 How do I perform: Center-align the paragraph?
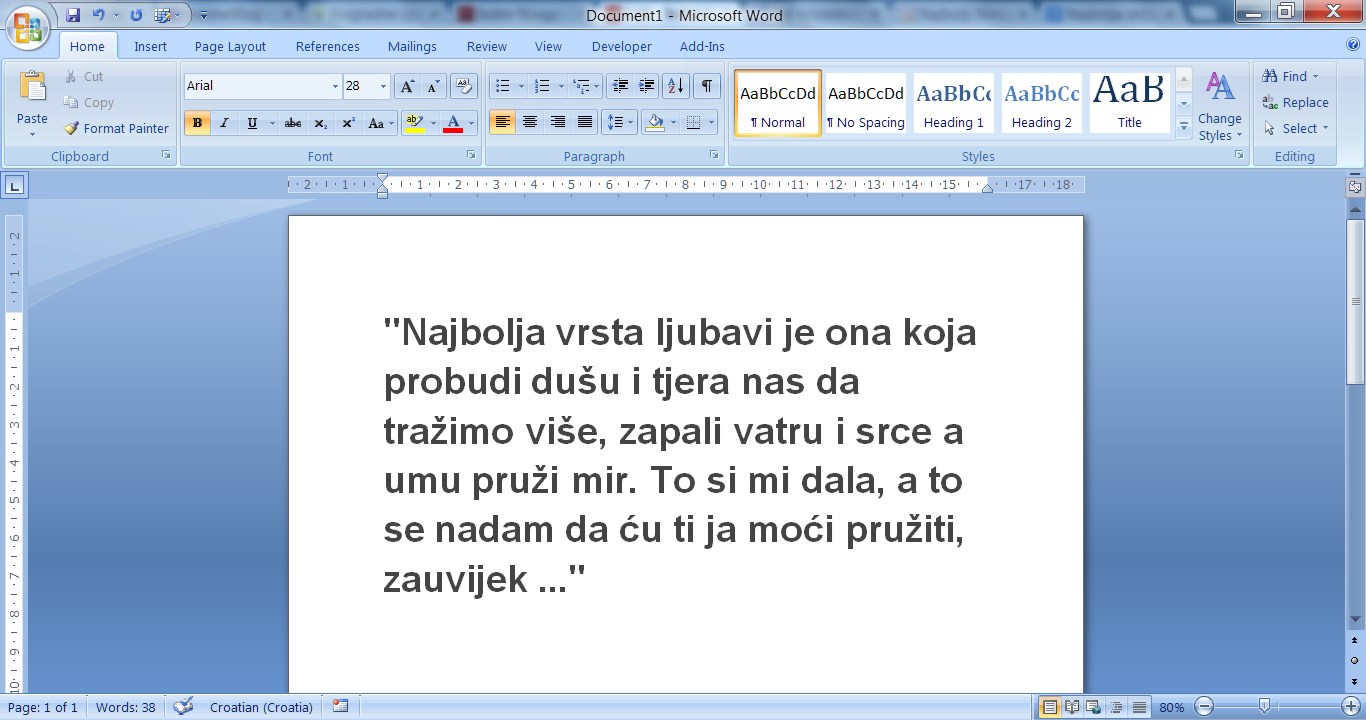point(529,122)
